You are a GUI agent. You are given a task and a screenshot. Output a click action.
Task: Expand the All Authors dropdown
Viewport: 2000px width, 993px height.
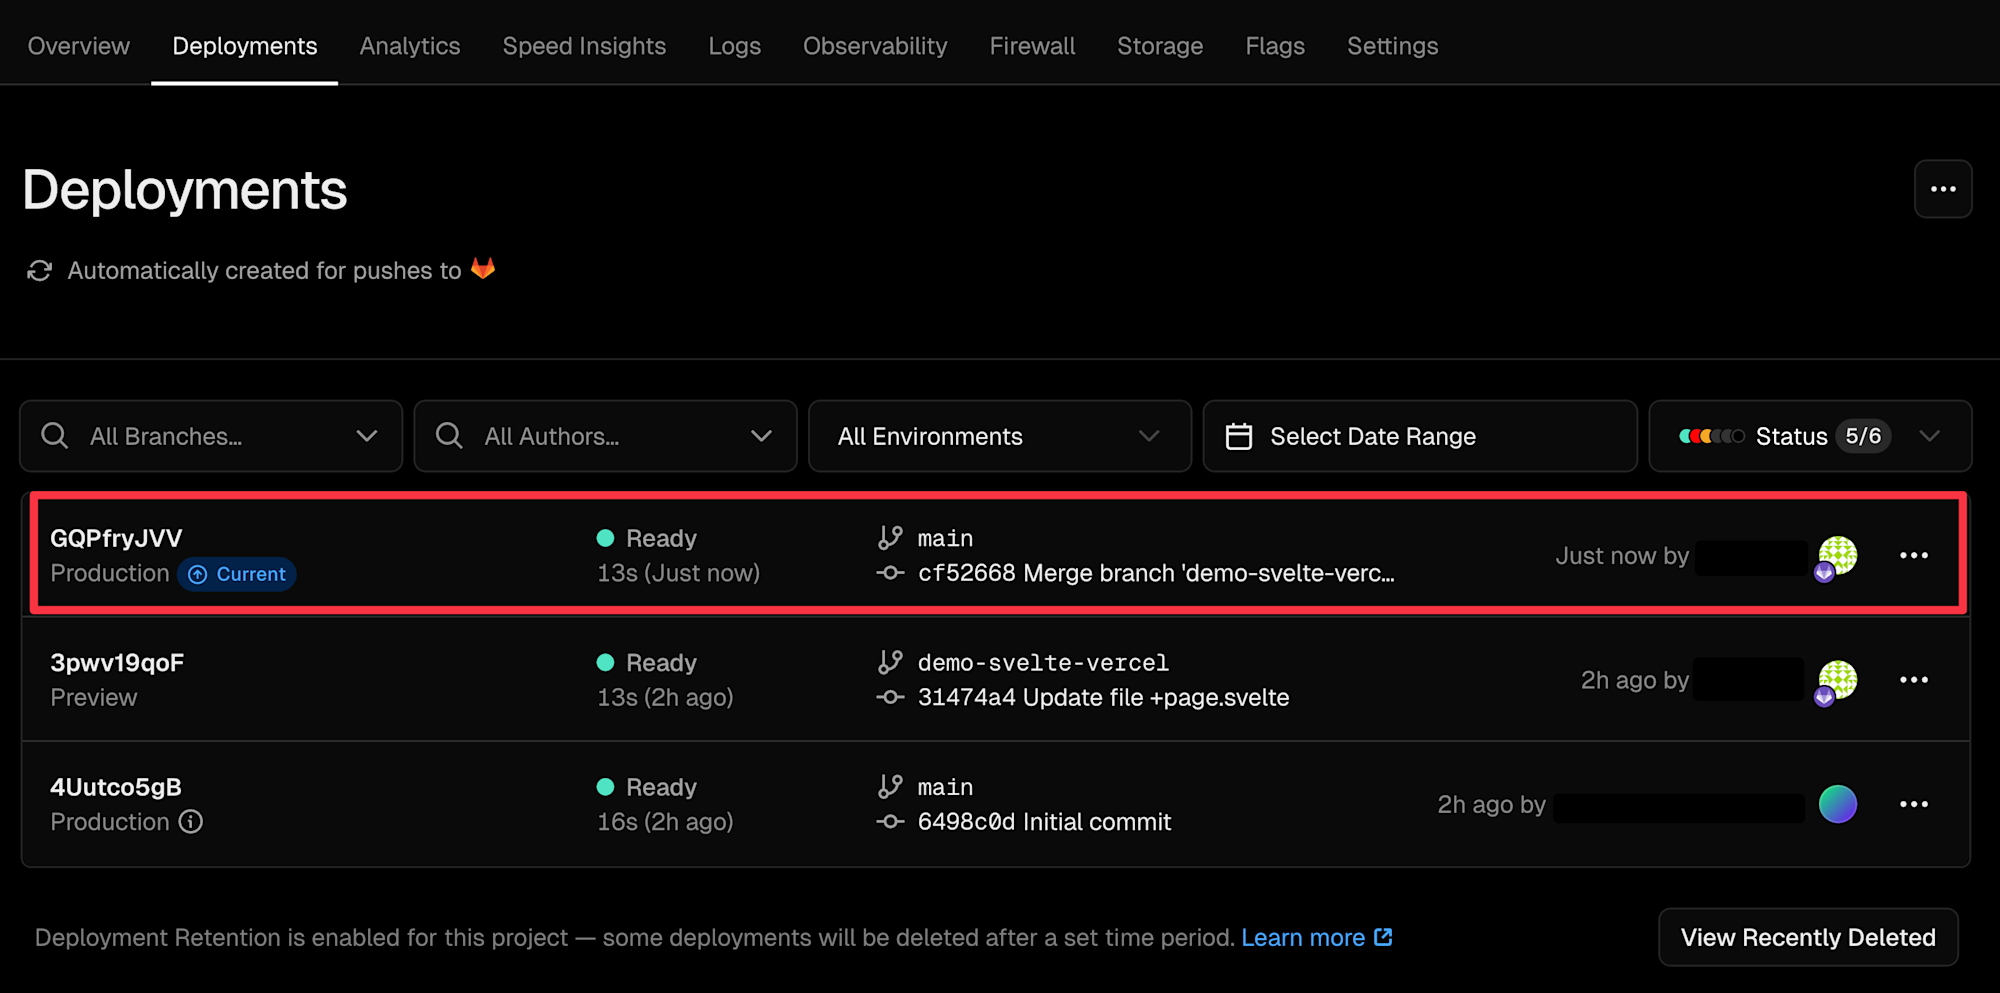tap(761, 437)
